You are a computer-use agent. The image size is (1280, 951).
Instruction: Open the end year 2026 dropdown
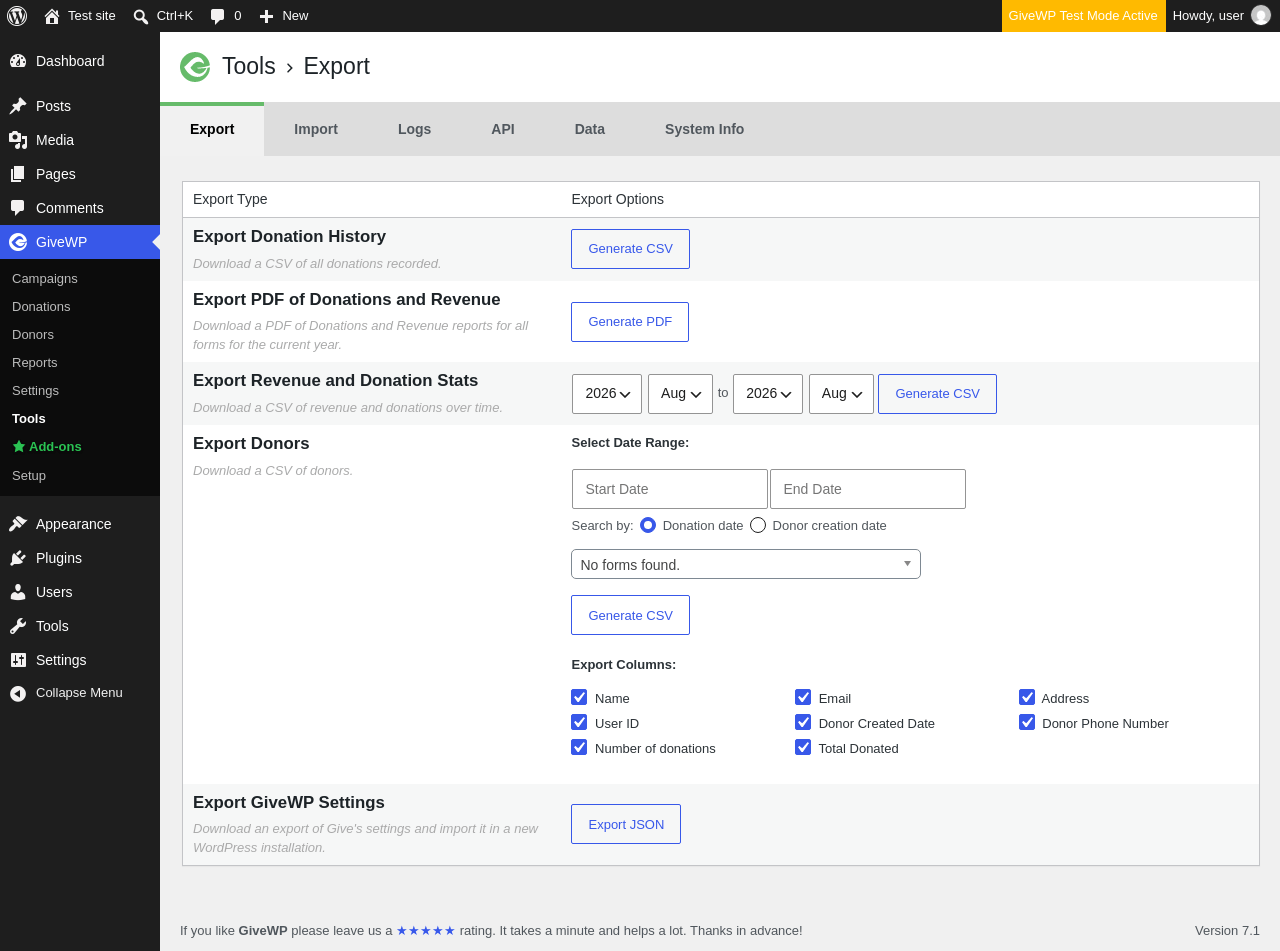pyautogui.click(x=768, y=394)
